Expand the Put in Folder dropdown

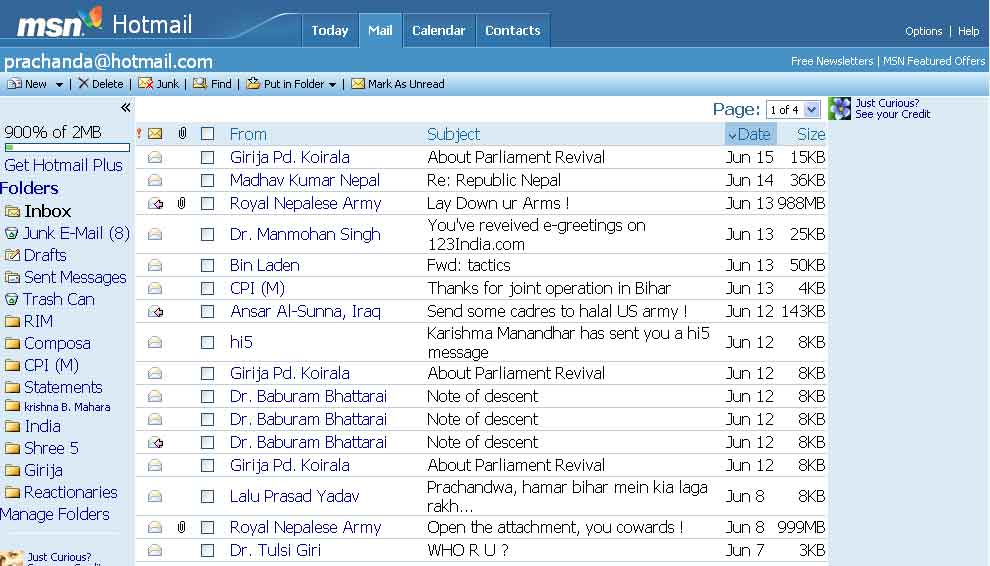click(332, 85)
